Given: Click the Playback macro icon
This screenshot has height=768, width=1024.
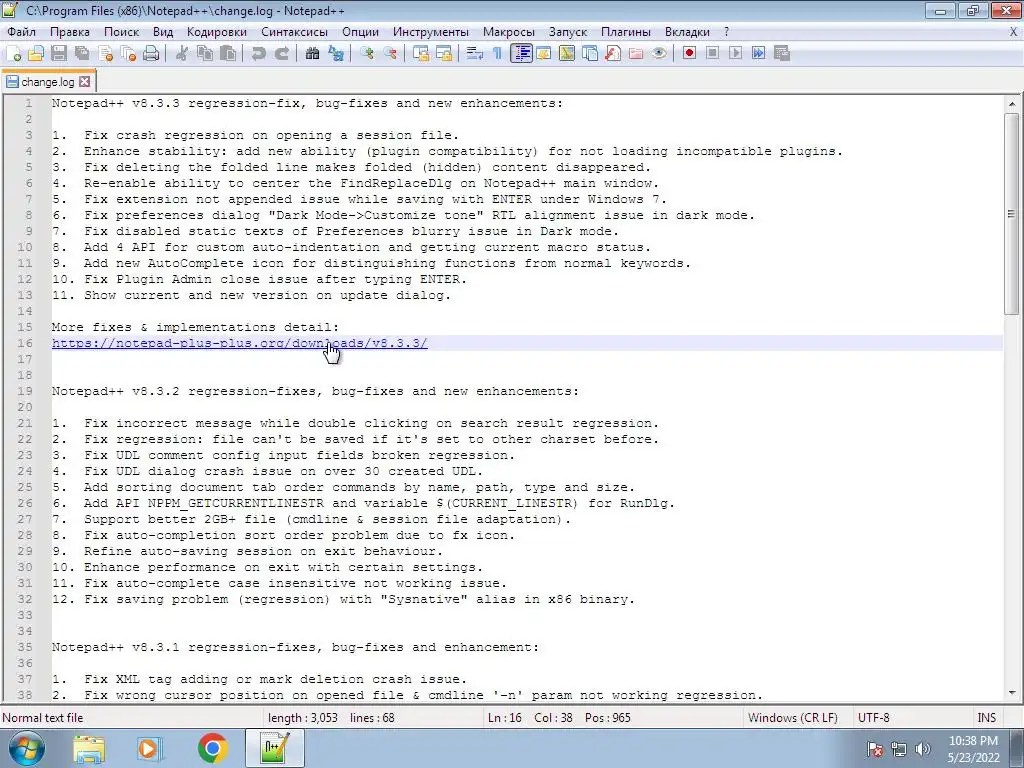Looking at the screenshot, I should pyautogui.click(x=735, y=54).
